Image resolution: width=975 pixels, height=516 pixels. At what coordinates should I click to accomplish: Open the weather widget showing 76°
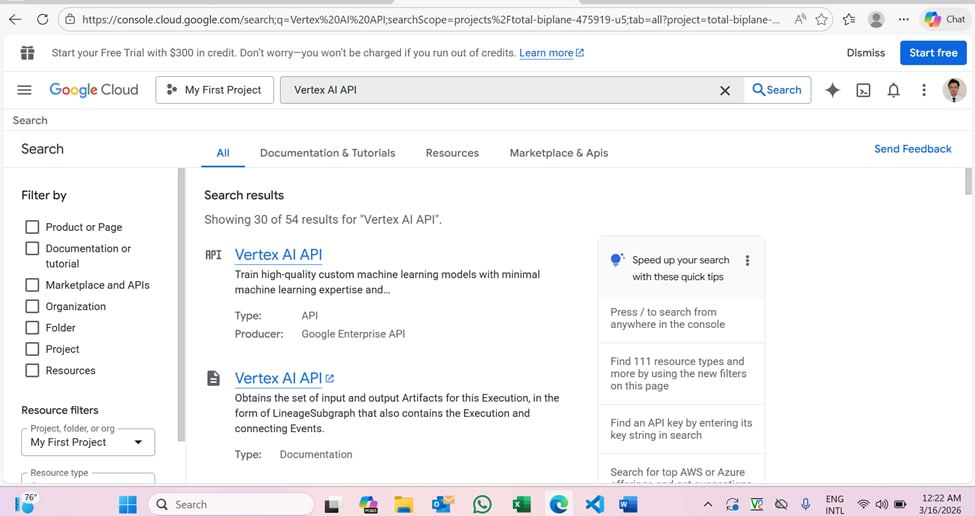click(25, 504)
